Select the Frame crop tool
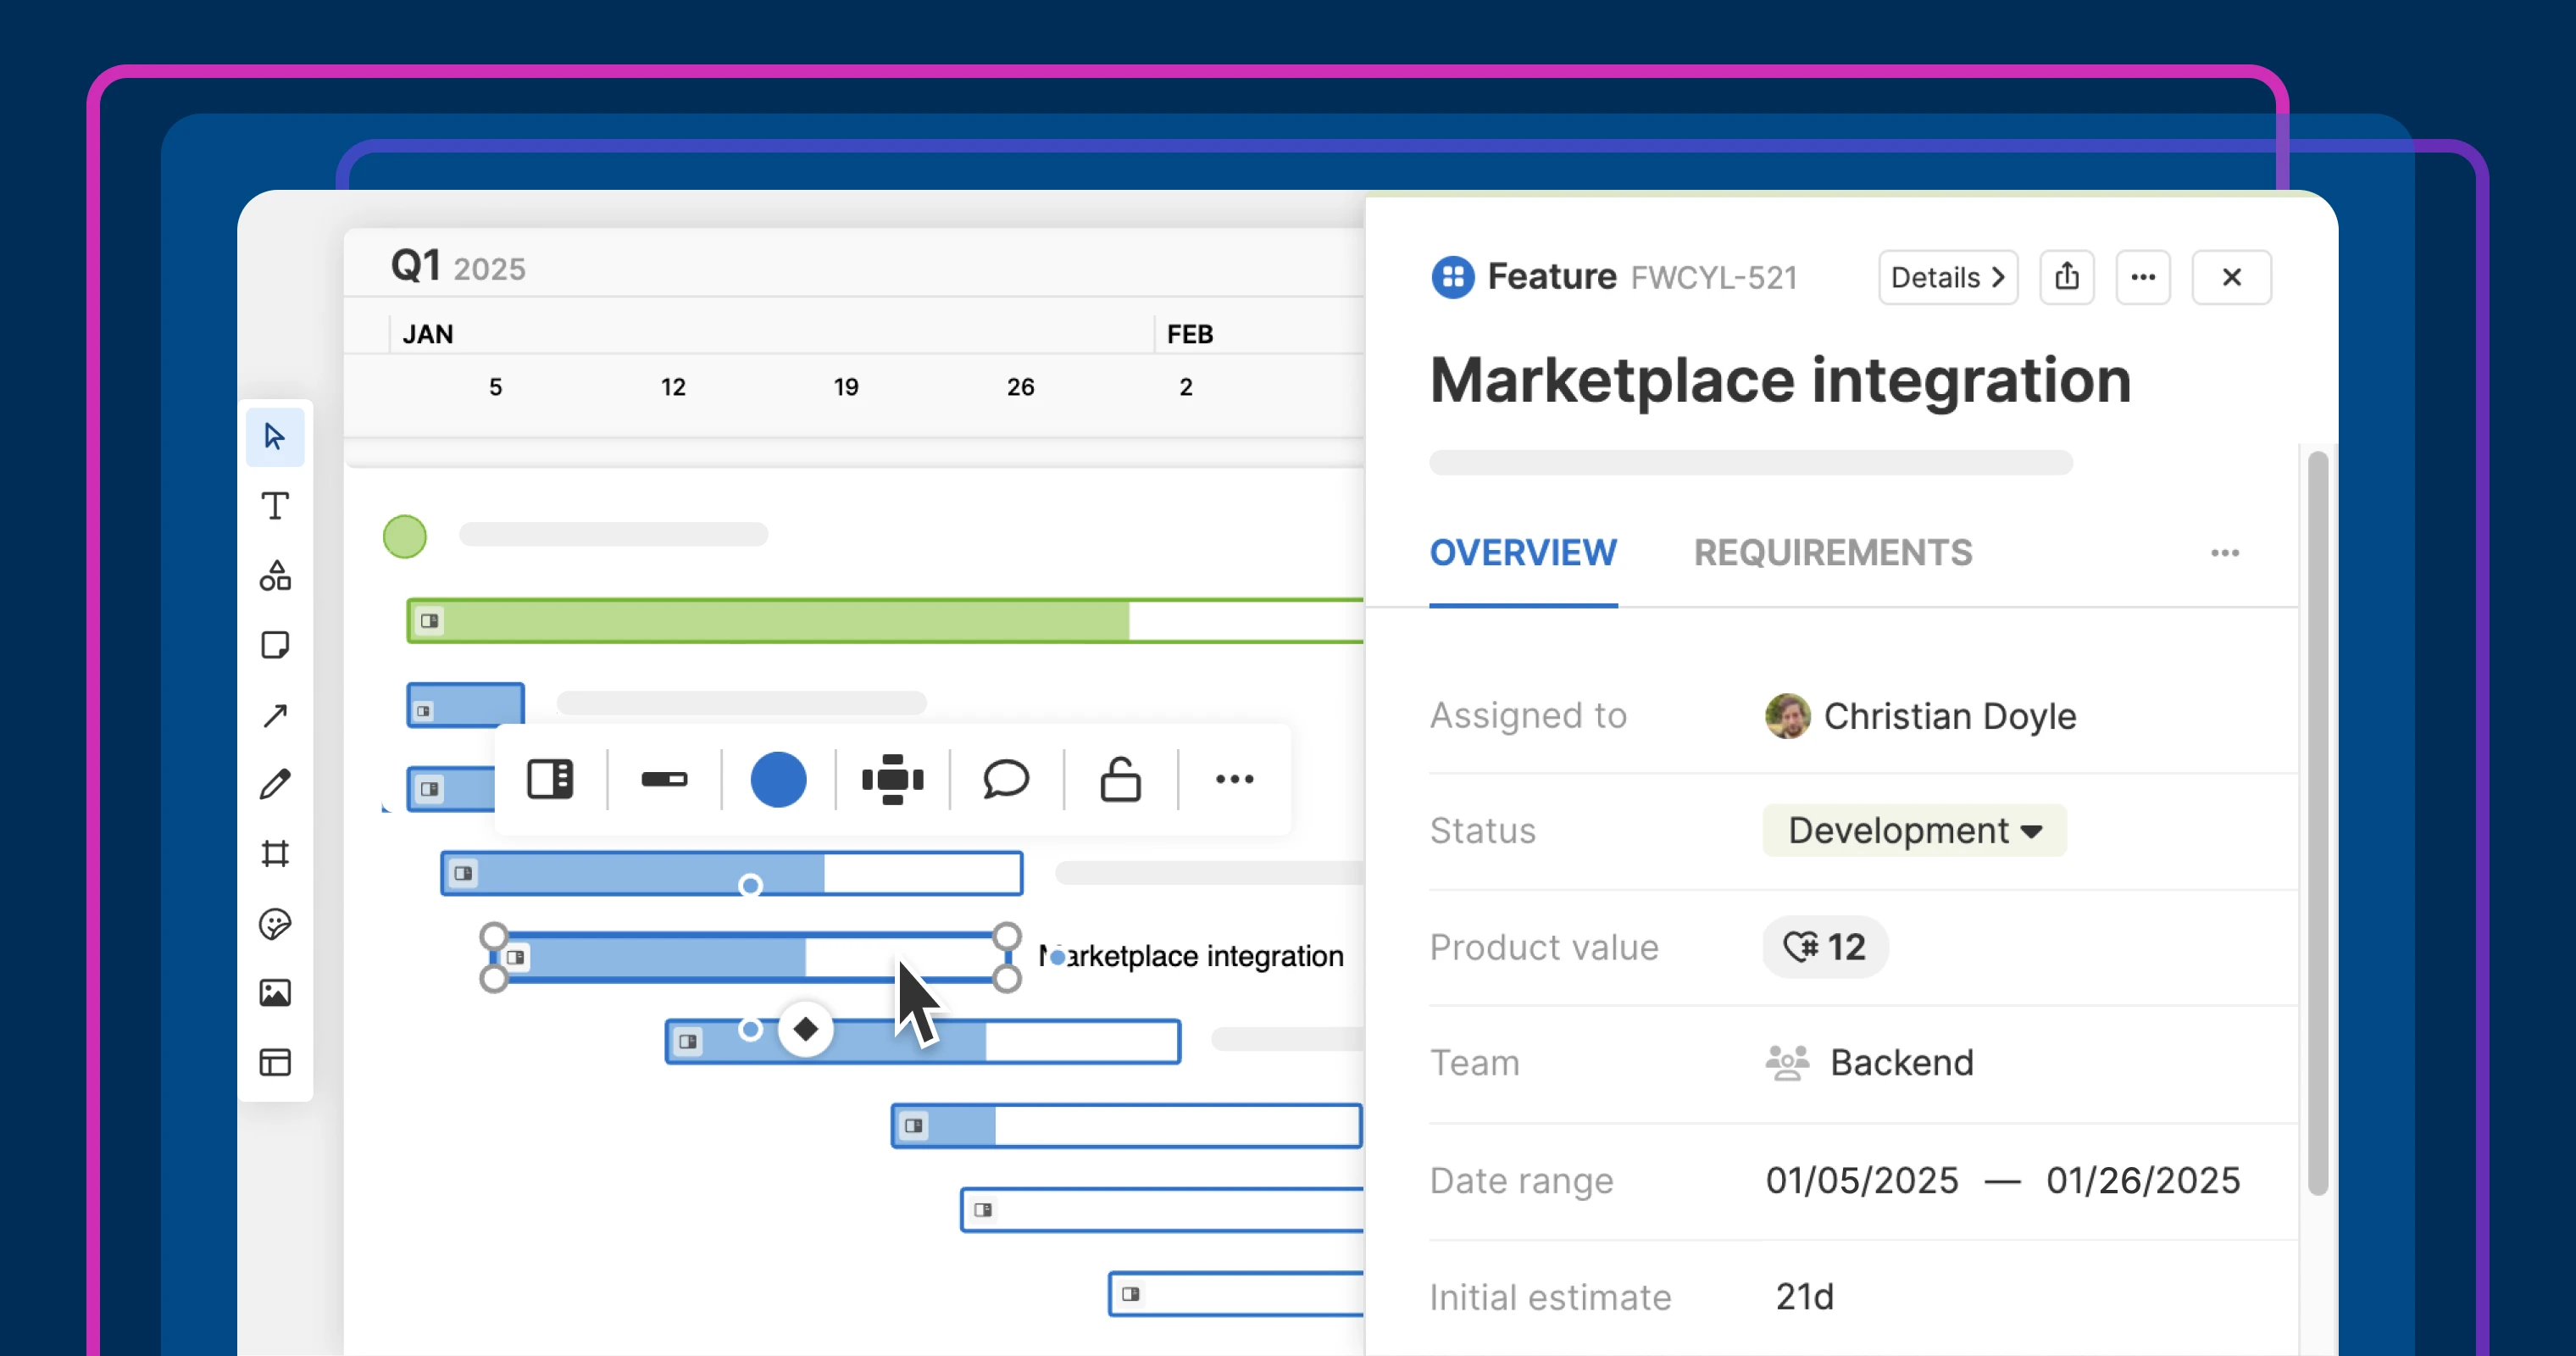Screen dimensions: 2576x1356 (x=274, y=853)
